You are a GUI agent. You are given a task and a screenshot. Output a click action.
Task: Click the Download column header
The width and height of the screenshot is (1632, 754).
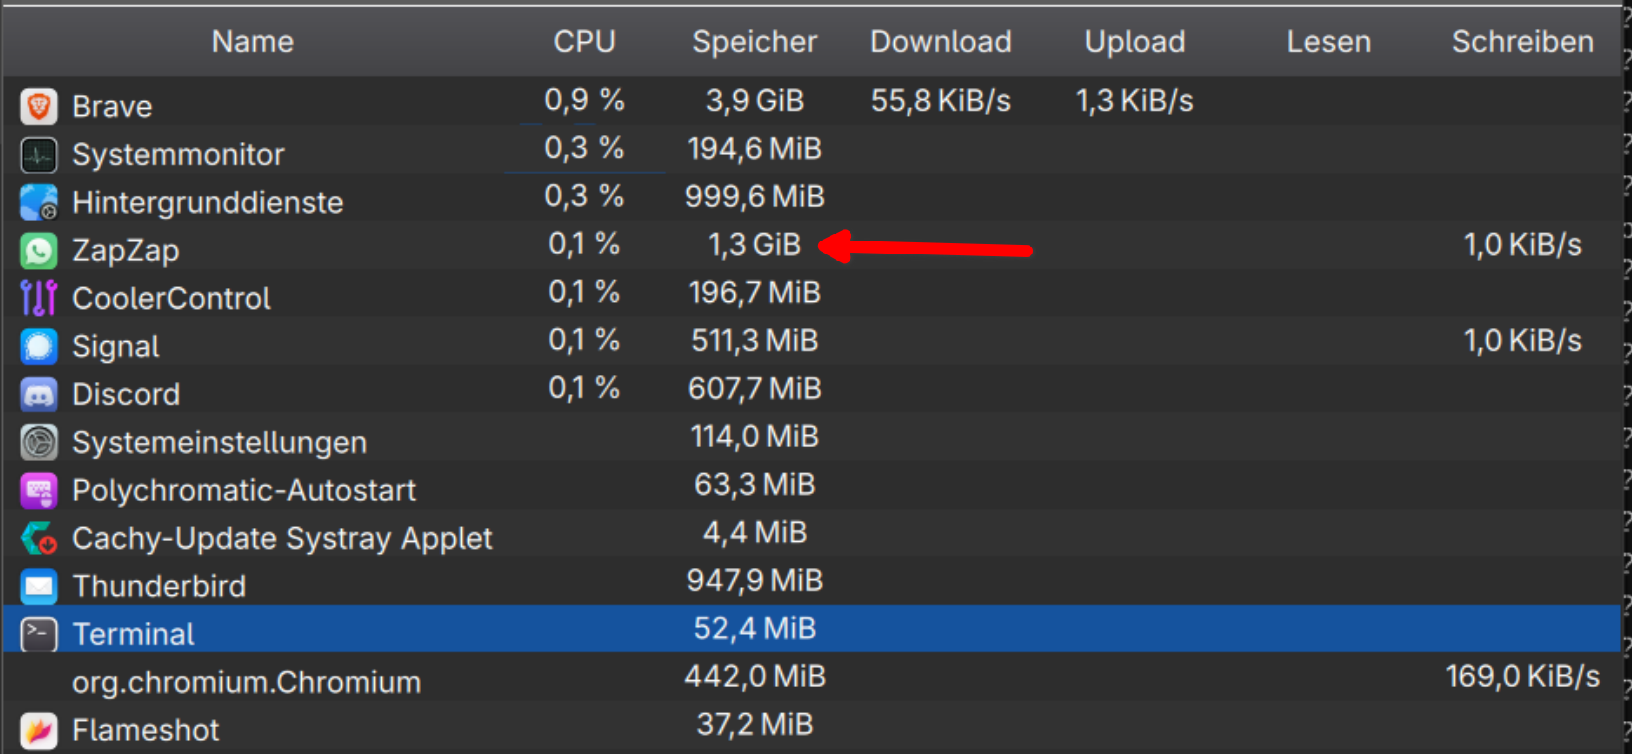click(x=941, y=42)
